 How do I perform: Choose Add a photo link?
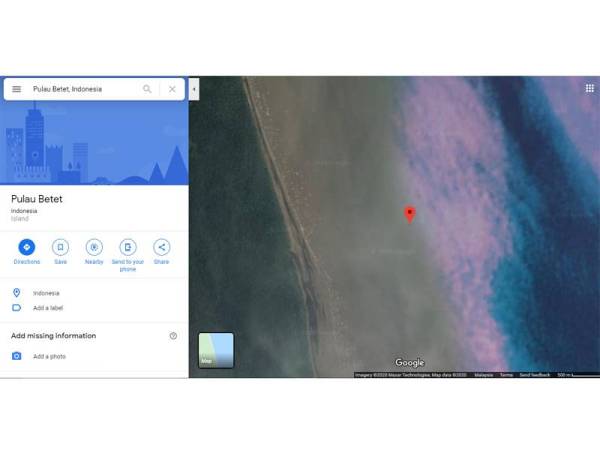49,356
